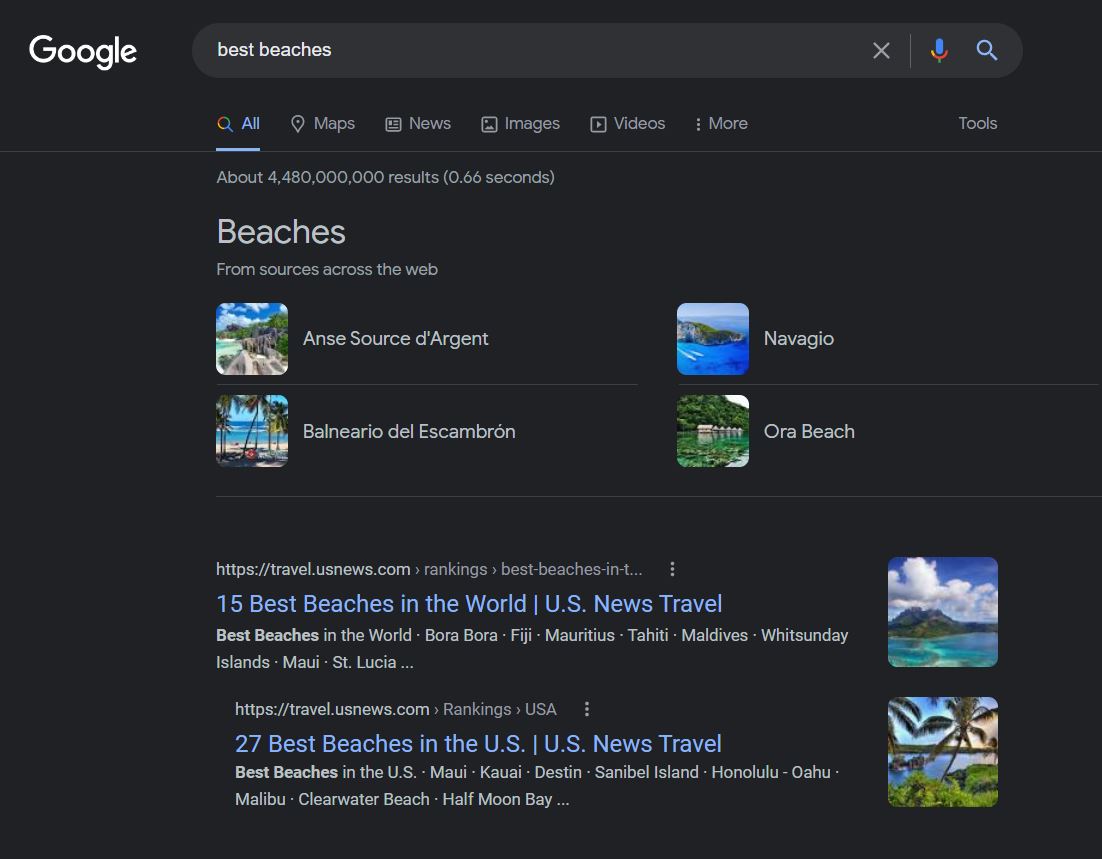This screenshot has height=859, width=1102.
Task: Select the Ora Beach entry
Action: (x=810, y=432)
